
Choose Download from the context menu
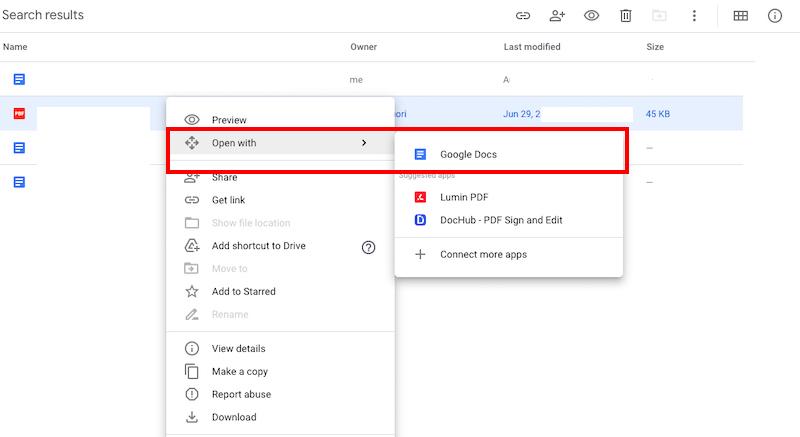(x=281, y=417)
